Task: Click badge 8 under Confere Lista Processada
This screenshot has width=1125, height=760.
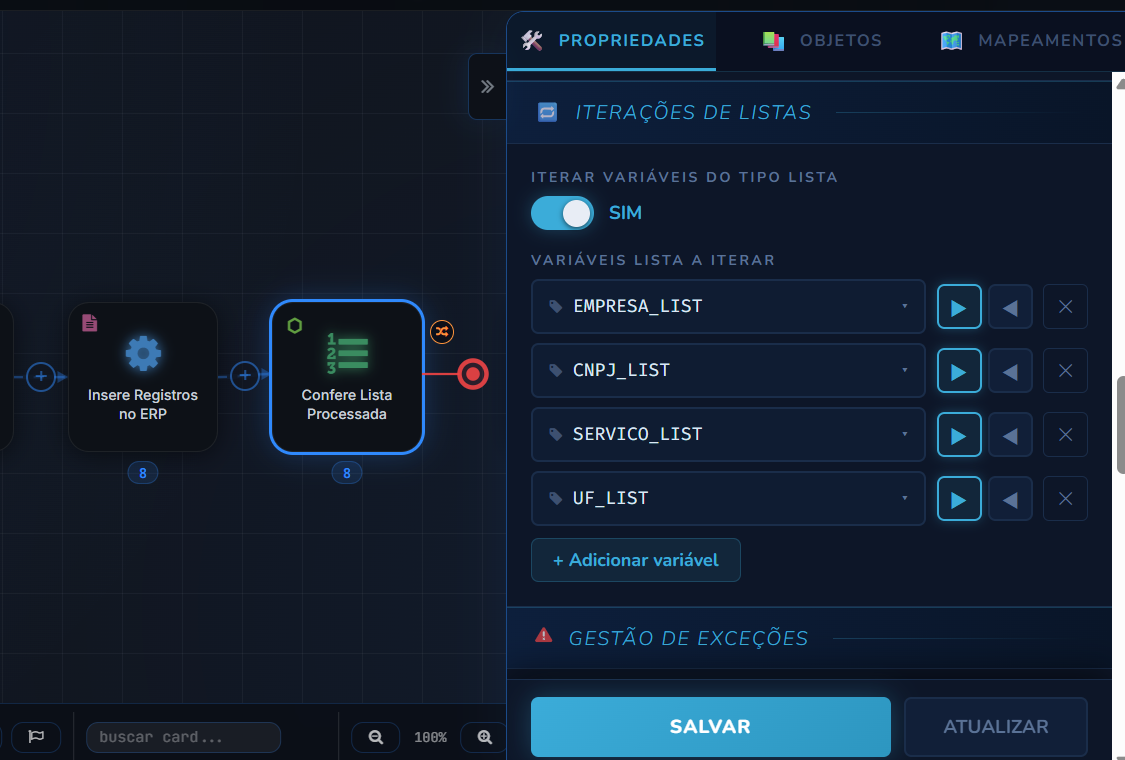Action: 347,473
